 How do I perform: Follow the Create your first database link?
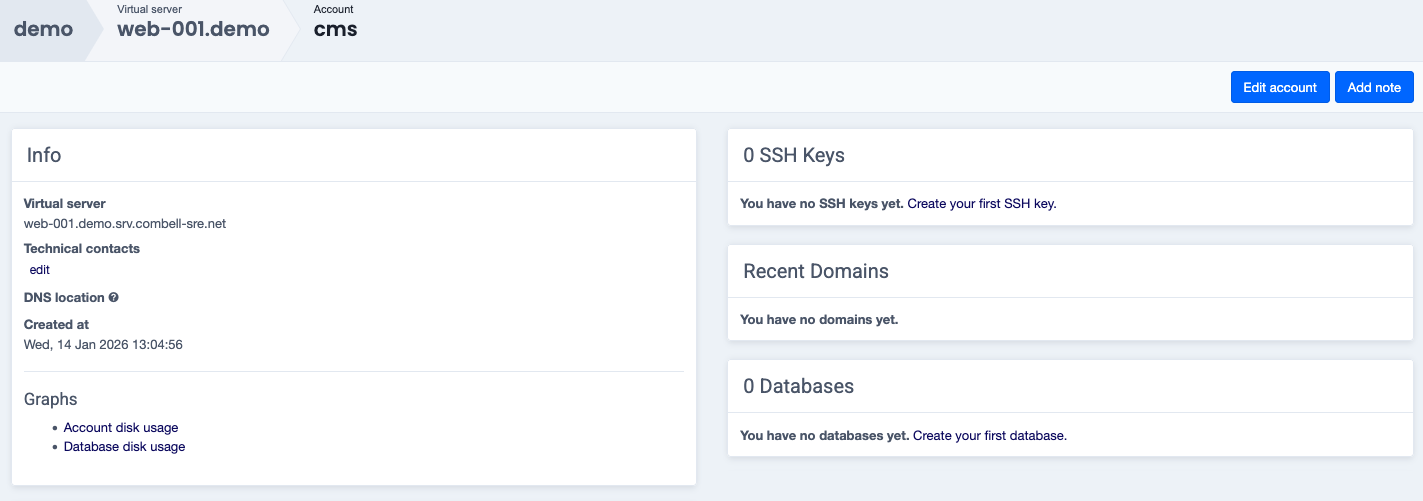click(989, 436)
